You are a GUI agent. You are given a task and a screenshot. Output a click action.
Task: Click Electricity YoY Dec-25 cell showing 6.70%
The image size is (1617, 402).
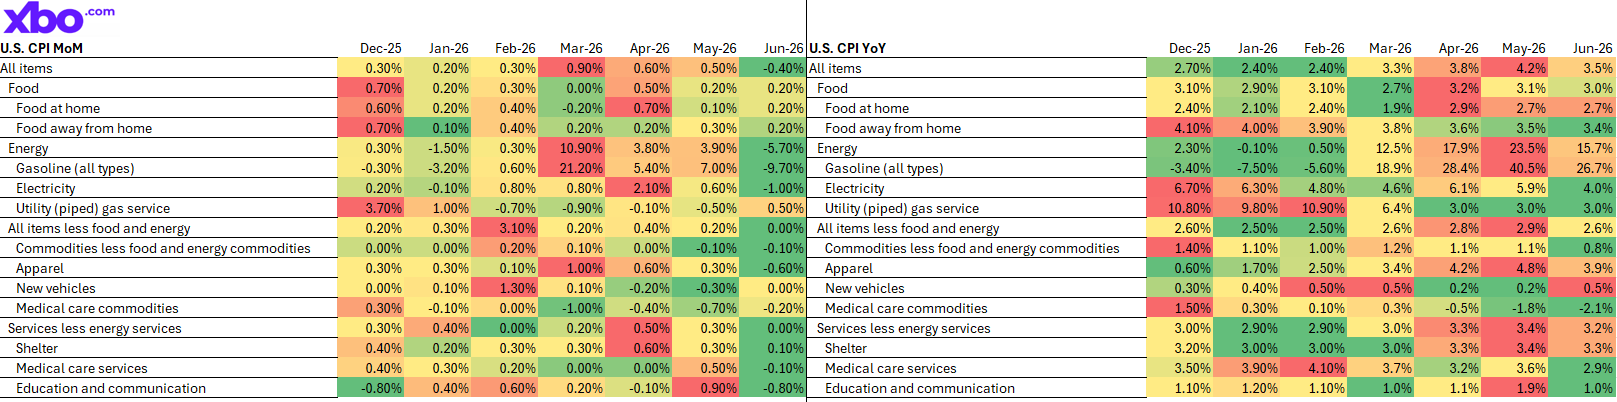click(1180, 188)
